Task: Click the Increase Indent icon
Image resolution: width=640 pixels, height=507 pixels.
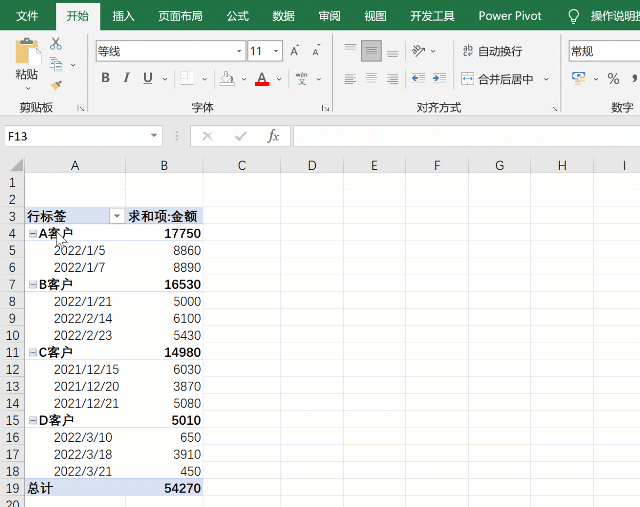Action: (439, 78)
